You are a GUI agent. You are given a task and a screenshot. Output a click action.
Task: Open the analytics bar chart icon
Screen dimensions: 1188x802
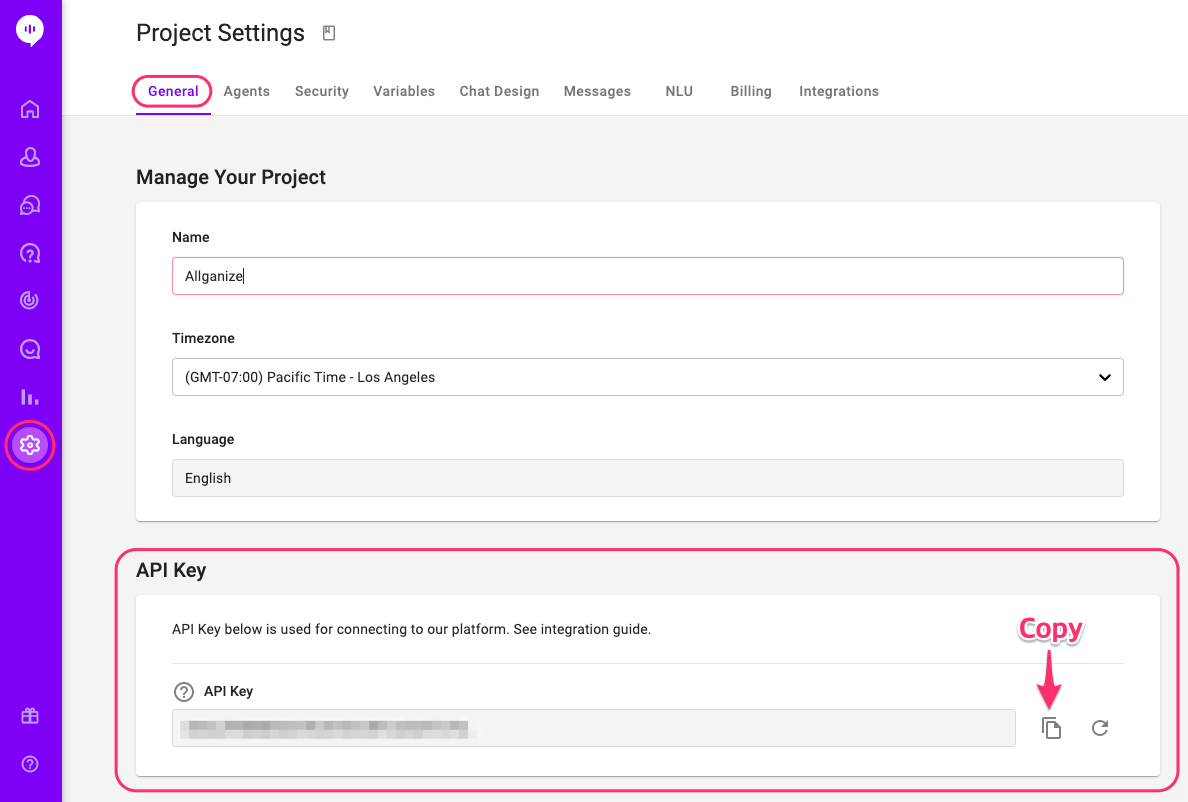(x=30, y=397)
